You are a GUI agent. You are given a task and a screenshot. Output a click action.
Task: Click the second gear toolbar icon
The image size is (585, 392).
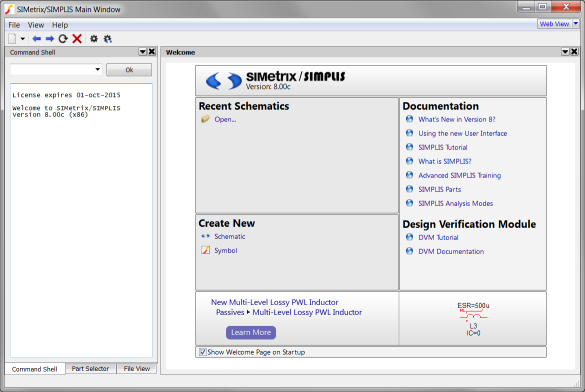[x=107, y=38]
